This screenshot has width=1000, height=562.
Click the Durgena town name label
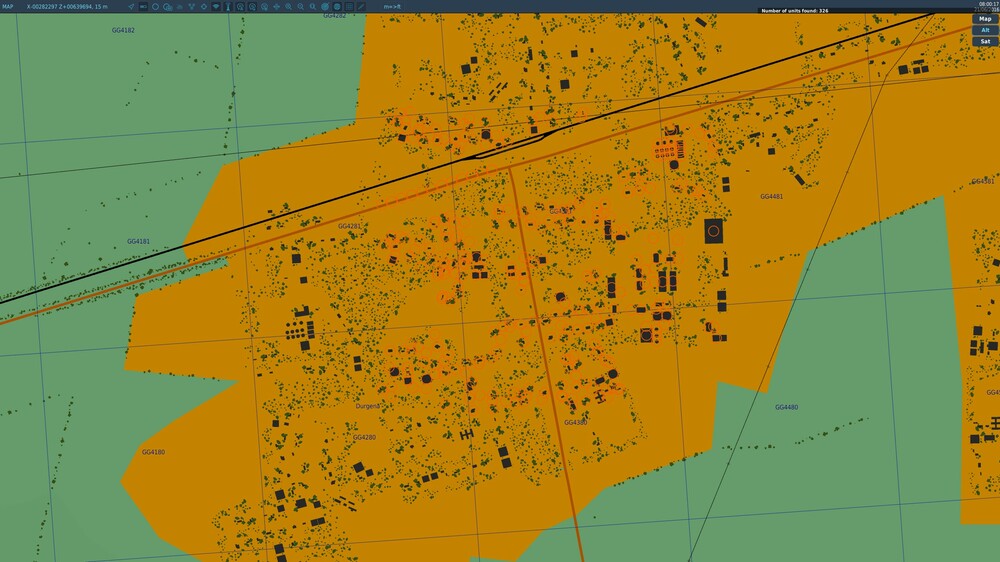click(x=367, y=406)
